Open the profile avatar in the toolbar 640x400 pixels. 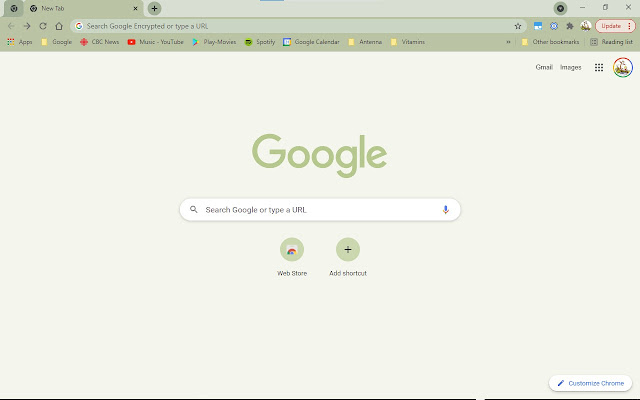[x=586, y=26]
